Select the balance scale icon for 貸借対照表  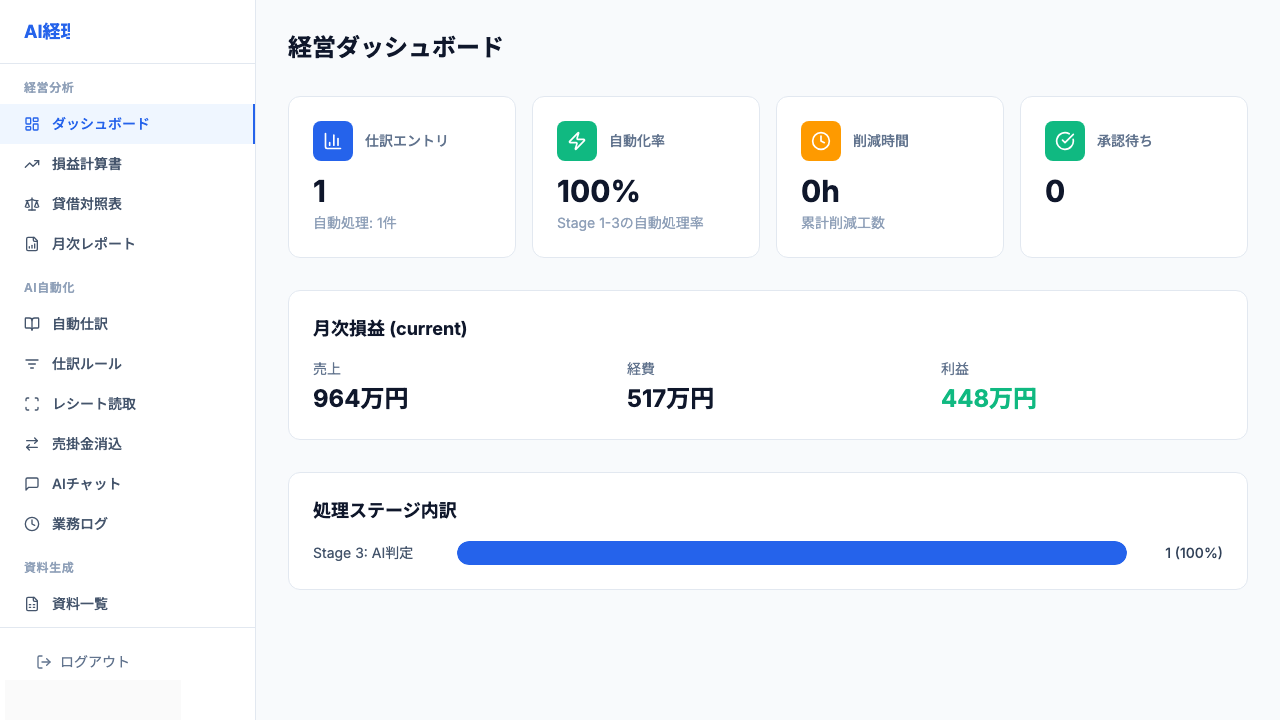pos(33,203)
